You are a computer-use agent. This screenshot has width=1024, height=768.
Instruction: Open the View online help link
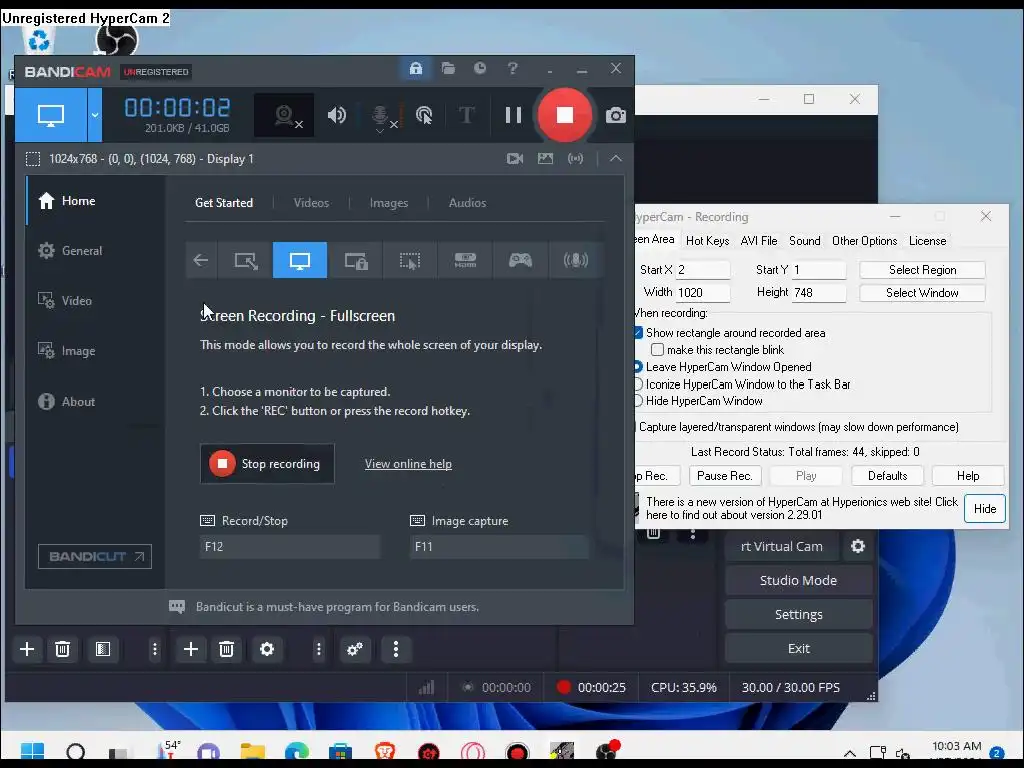408,464
